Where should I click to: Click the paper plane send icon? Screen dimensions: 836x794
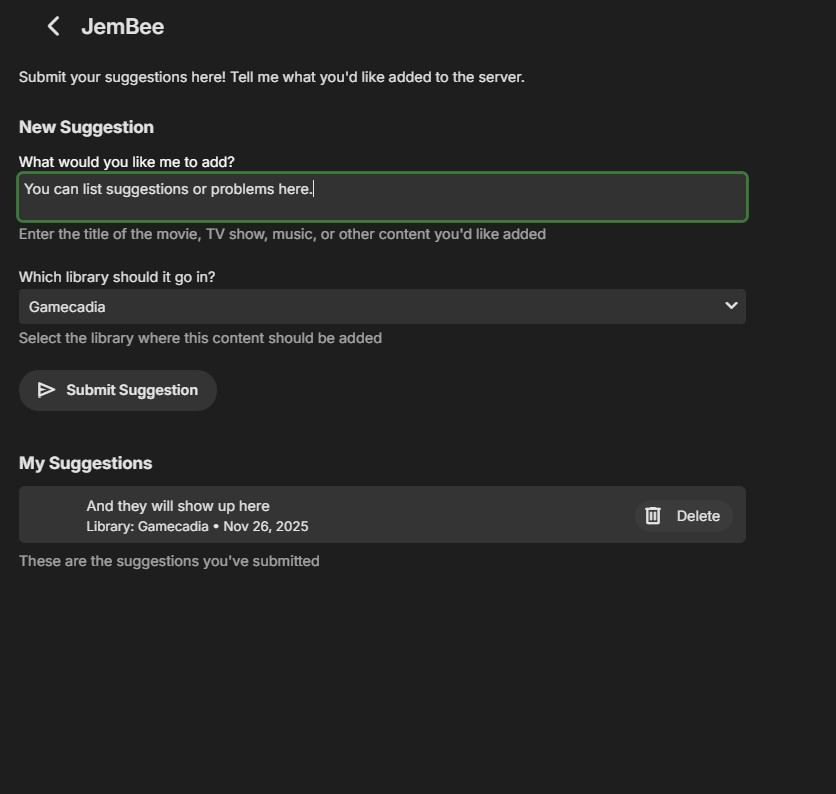point(46,390)
